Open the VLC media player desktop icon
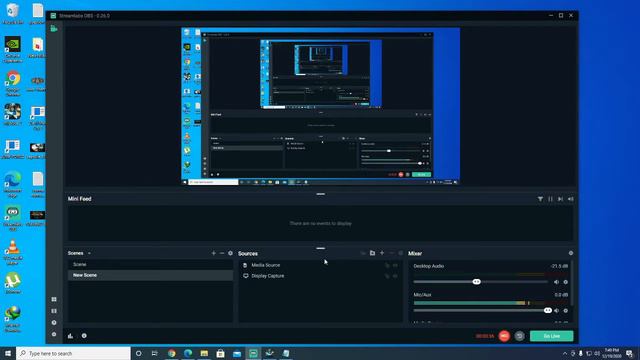The height and width of the screenshot is (360, 640). (x=13, y=252)
